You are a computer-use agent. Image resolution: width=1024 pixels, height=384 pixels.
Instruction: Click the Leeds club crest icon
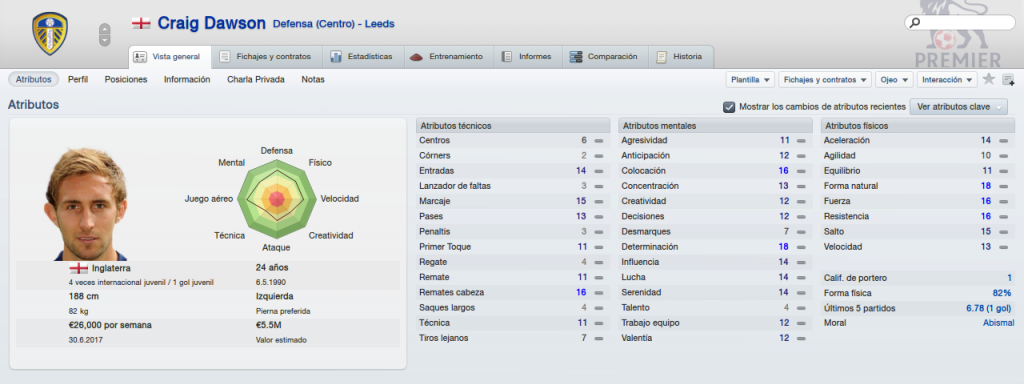[x=50, y=33]
